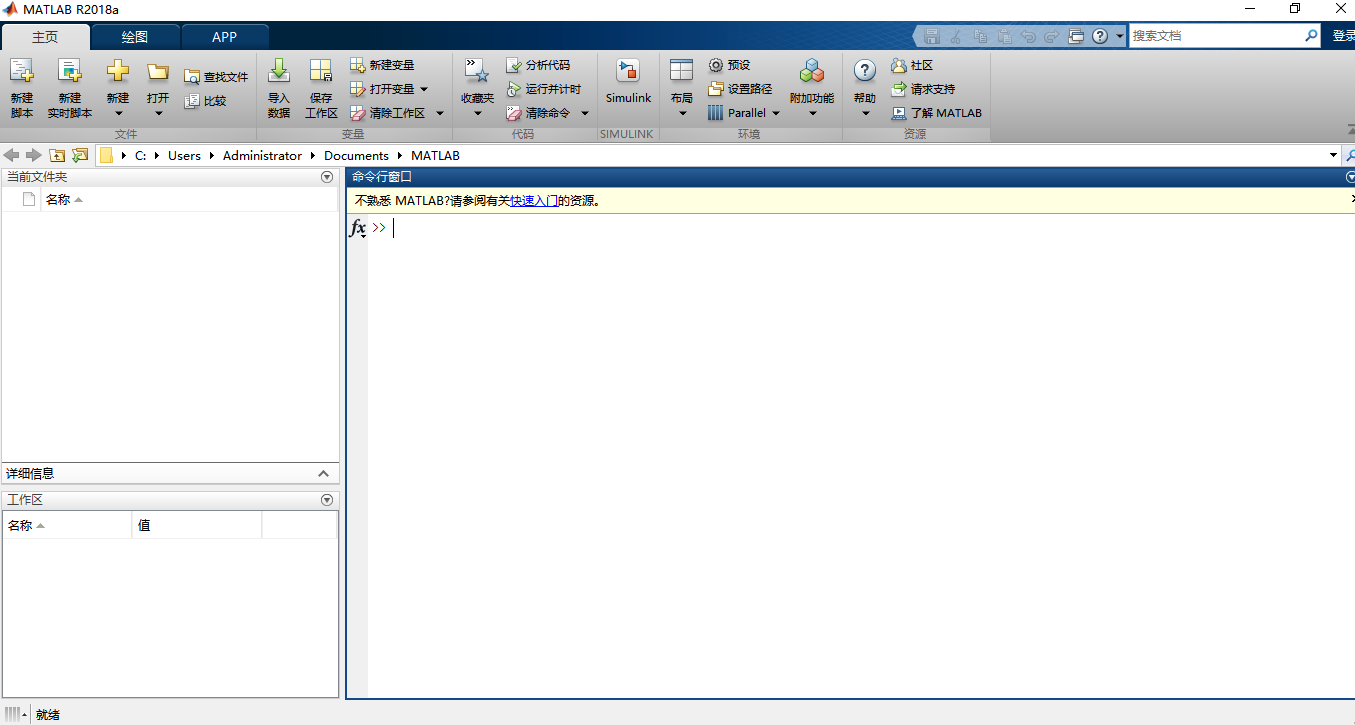Click the fx function browser icon
Image resolution: width=1355 pixels, height=725 pixels.
[x=357, y=228]
